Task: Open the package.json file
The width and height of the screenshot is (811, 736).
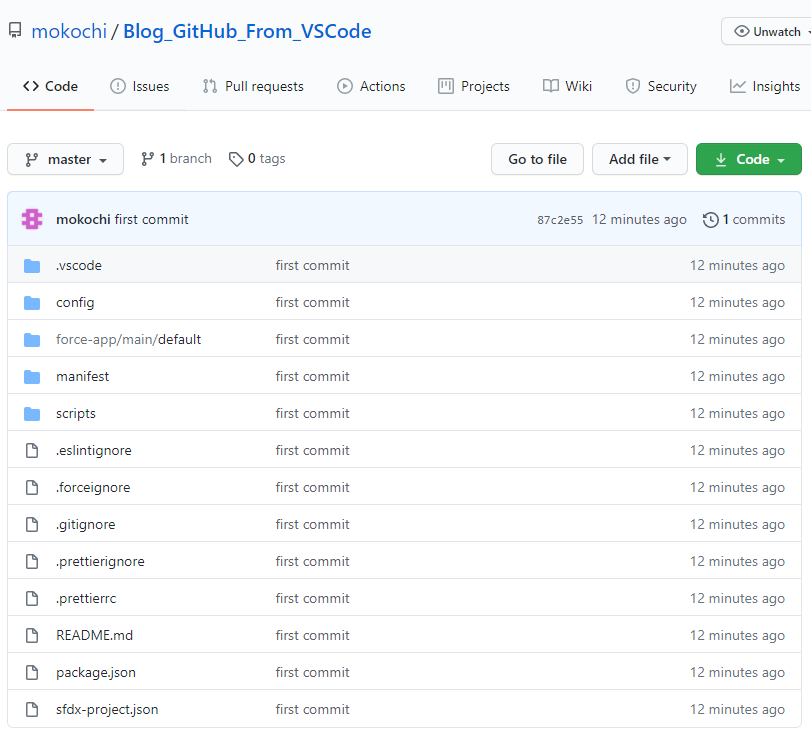Action: coord(96,672)
